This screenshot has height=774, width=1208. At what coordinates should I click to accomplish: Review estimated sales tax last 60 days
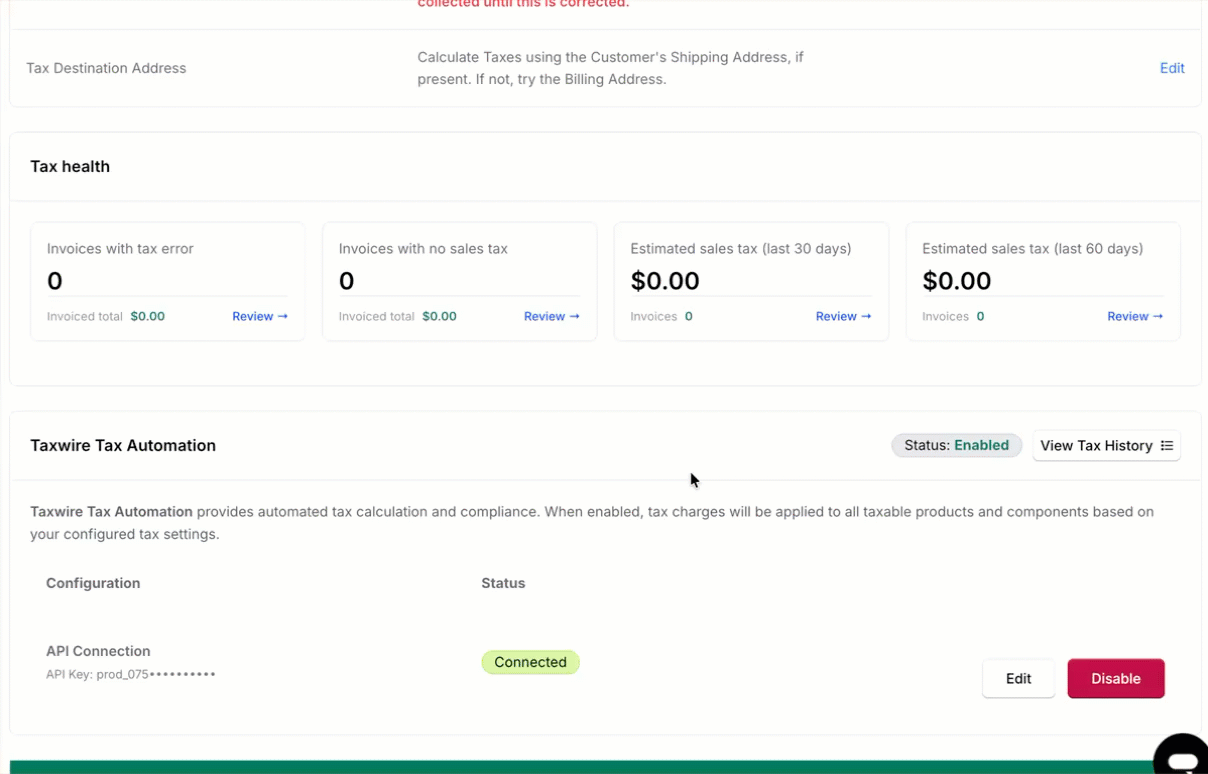click(x=1135, y=316)
